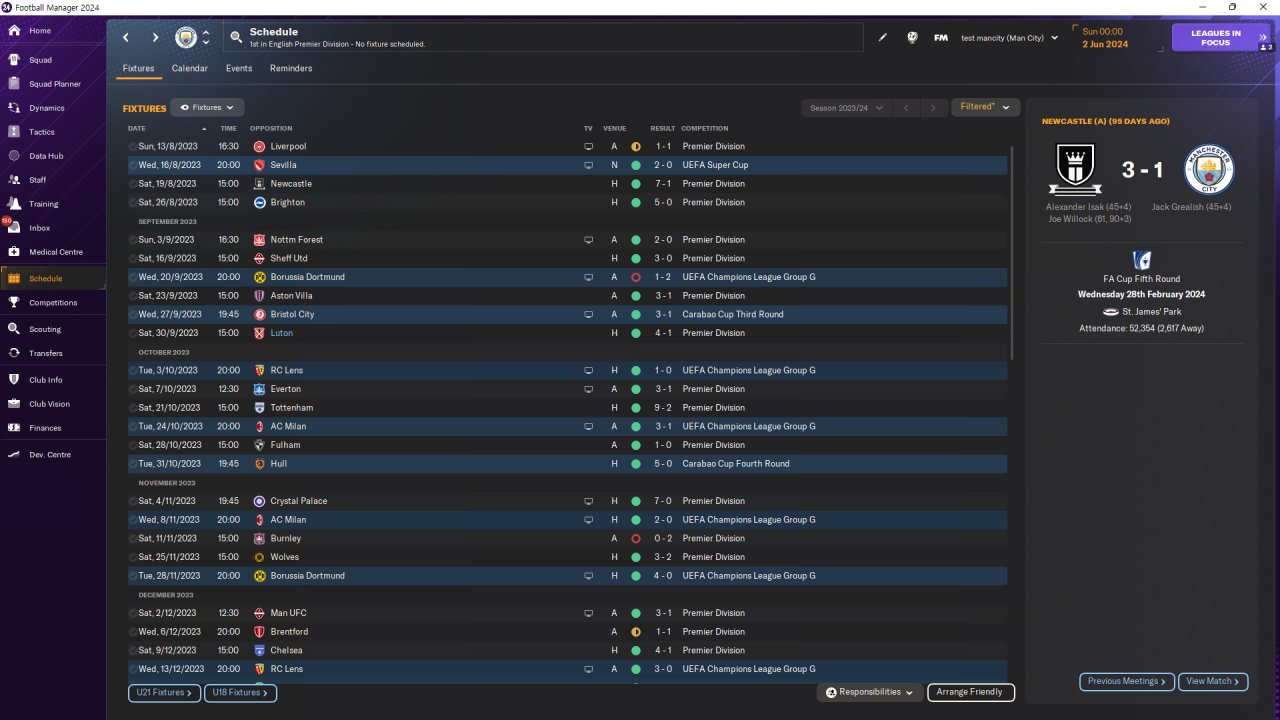
Task: Navigate forward with the right arrow
Action: 155,38
